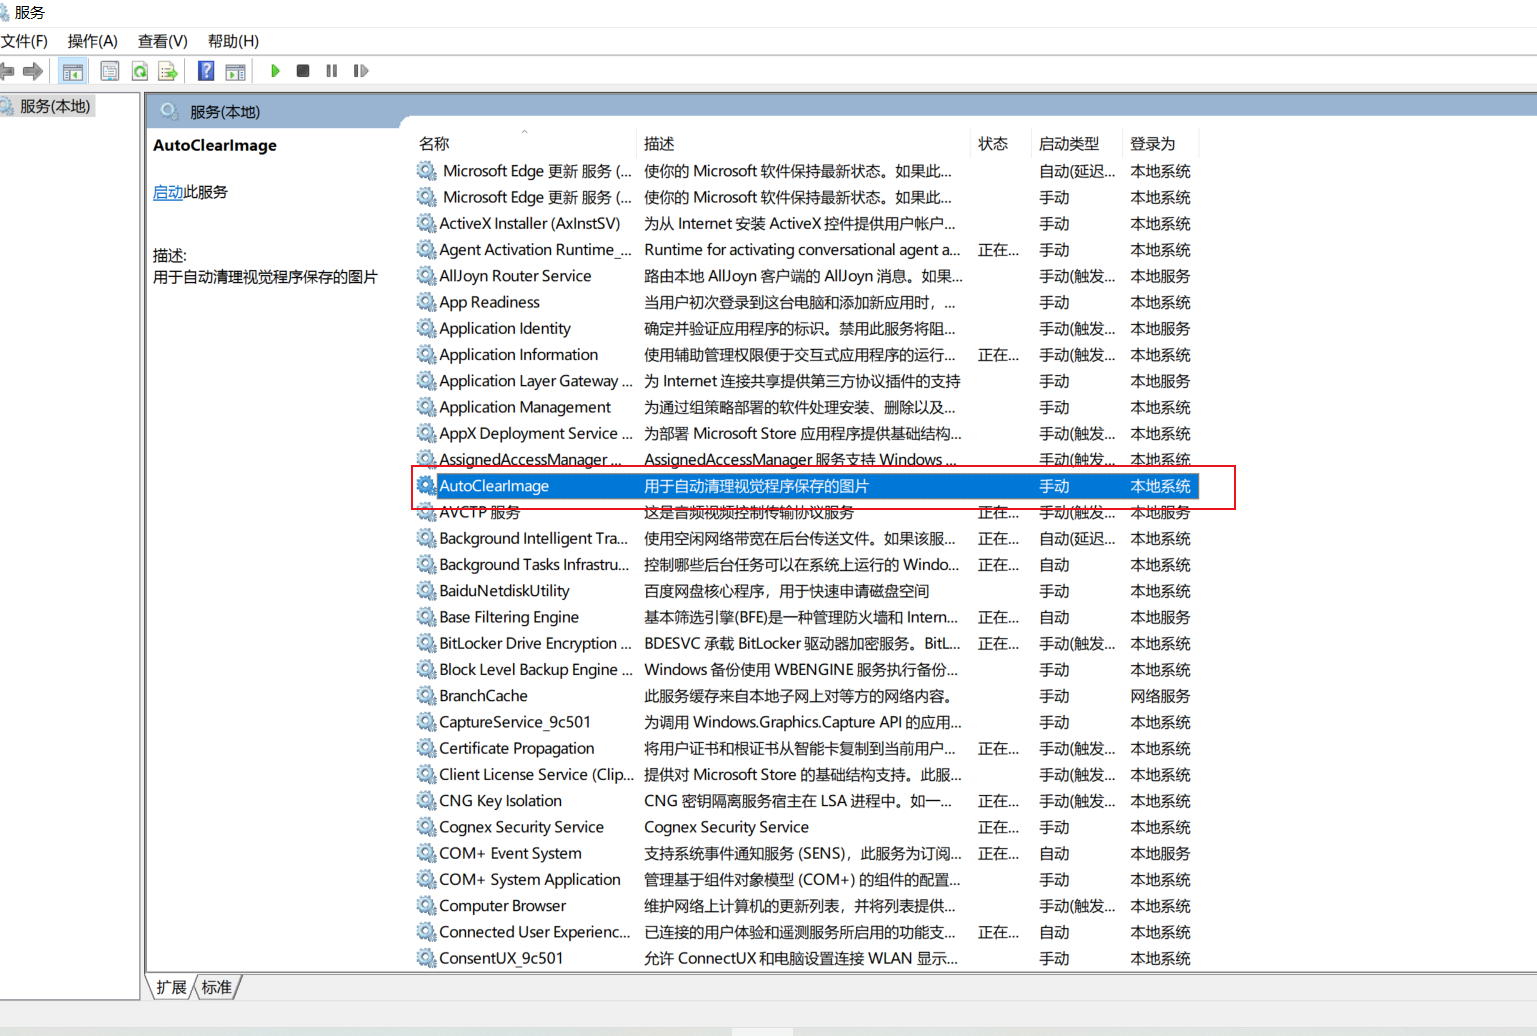The width and height of the screenshot is (1537, 1036).
Task: Click the Back arrow toolbar icon
Action: (x=7, y=71)
